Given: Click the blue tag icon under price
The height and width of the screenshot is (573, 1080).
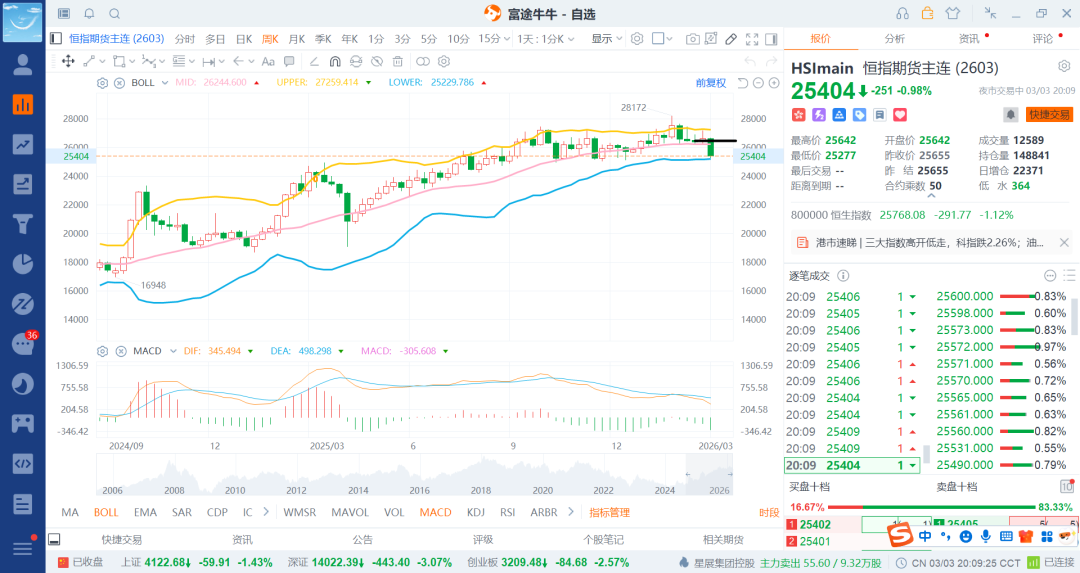Looking at the screenshot, I should (x=860, y=114).
